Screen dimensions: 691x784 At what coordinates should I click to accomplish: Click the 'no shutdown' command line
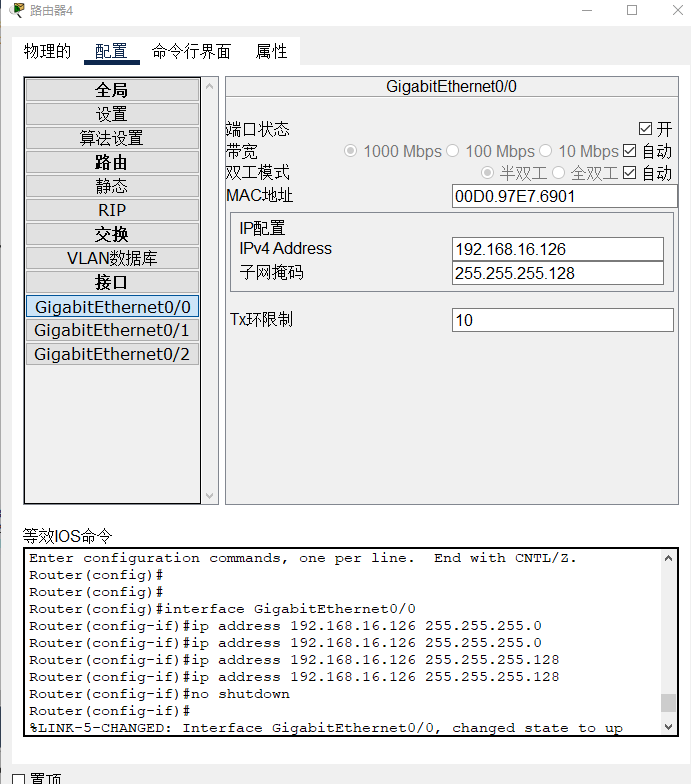(160, 694)
